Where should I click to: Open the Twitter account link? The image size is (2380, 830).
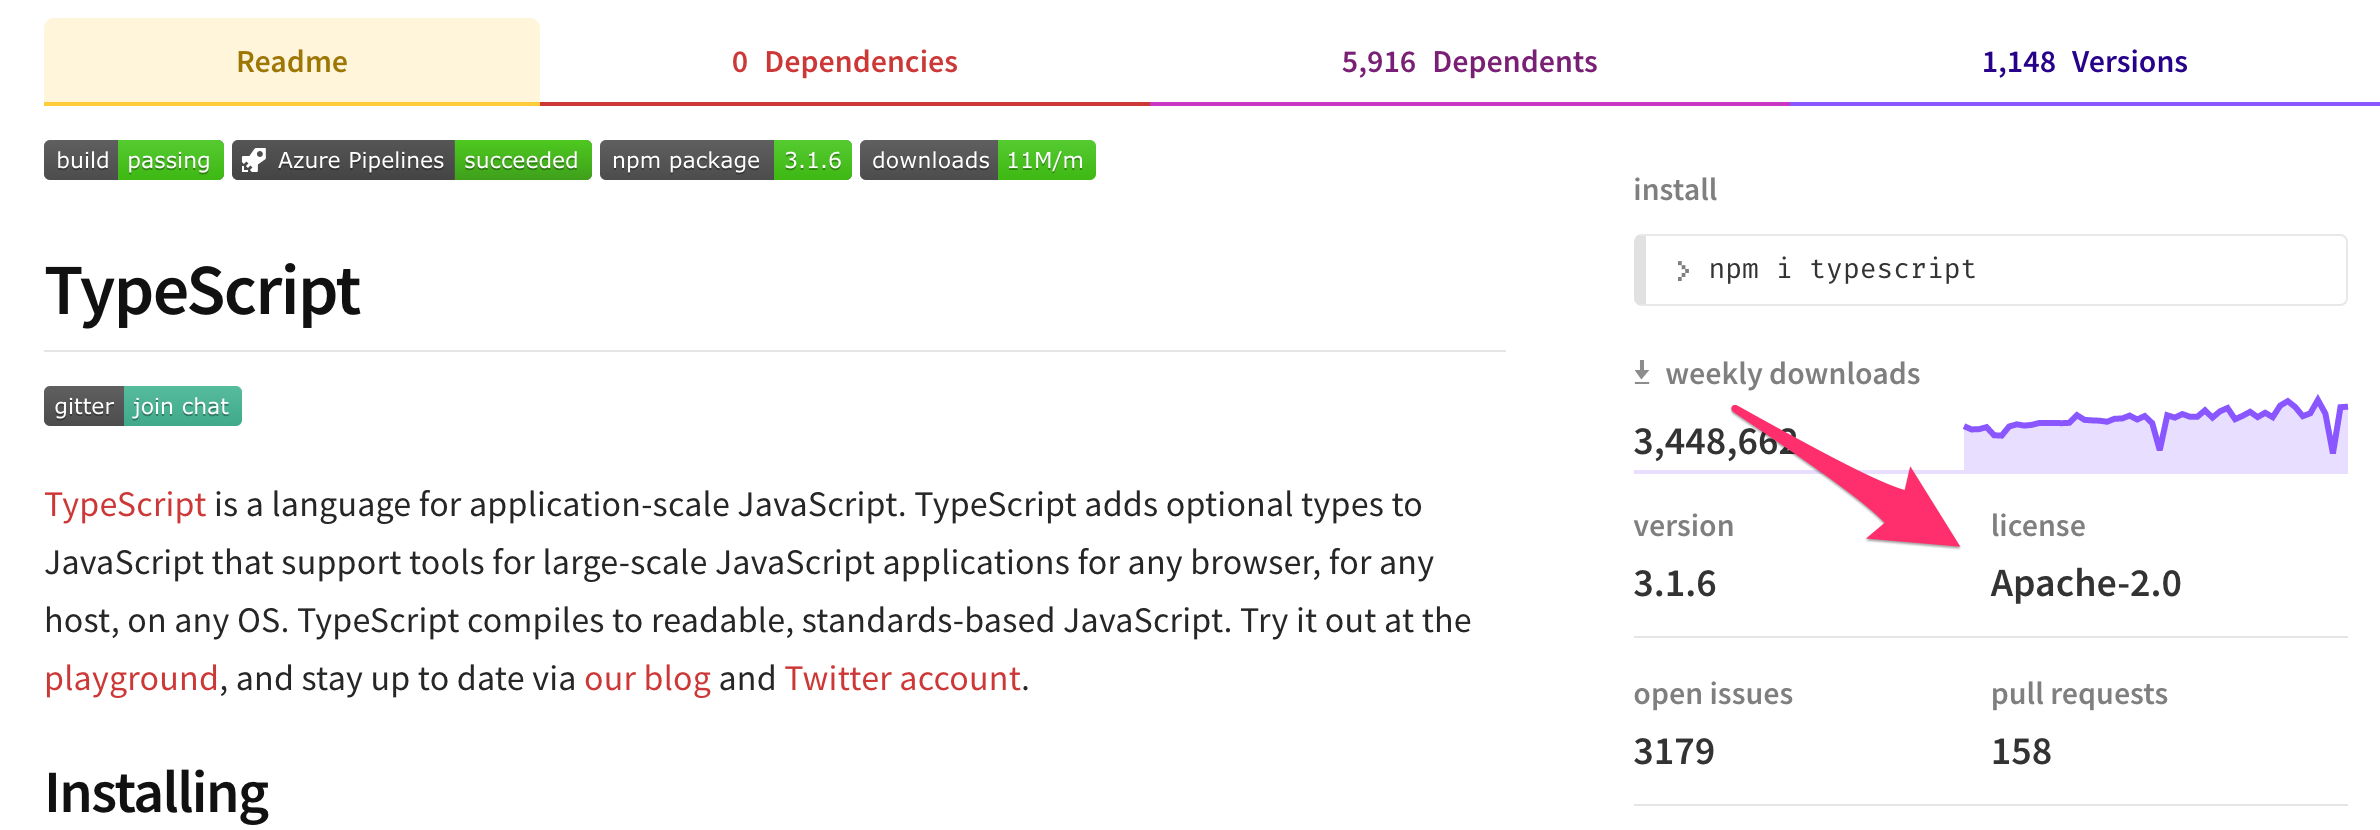pyautogui.click(x=902, y=679)
